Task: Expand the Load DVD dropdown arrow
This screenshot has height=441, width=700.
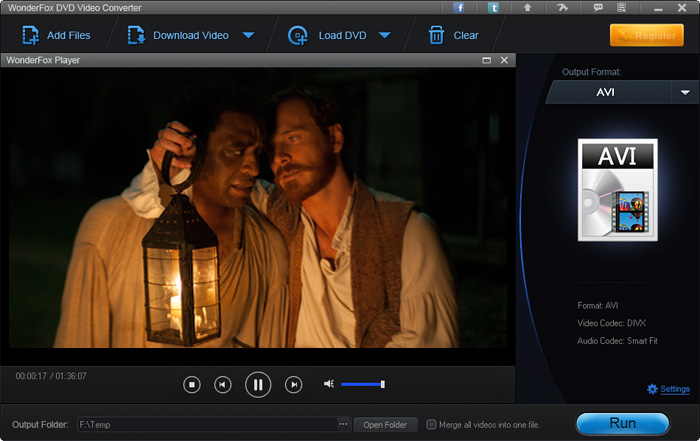Action: point(385,35)
